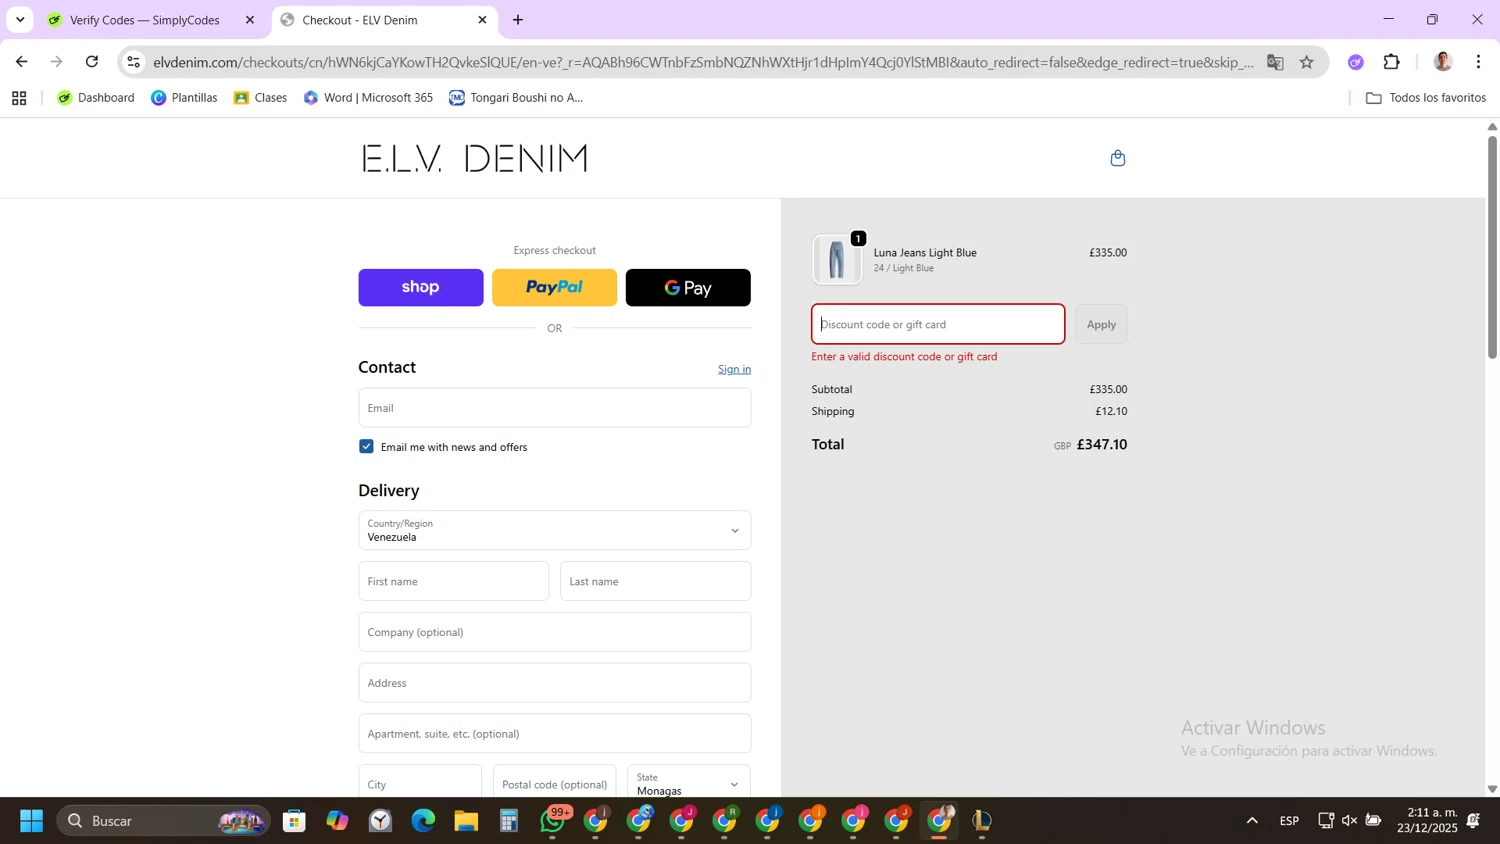Reload the checkout page
1500x844 pixels.
tap(92, 62)
